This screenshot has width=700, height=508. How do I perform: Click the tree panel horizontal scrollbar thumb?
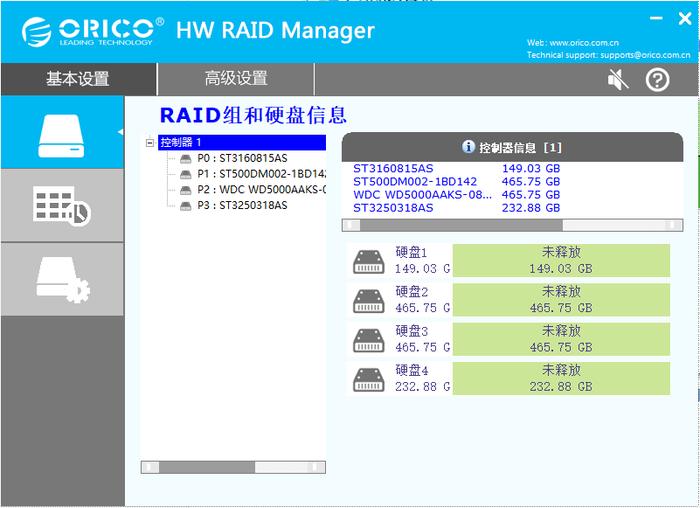[207, 467]
